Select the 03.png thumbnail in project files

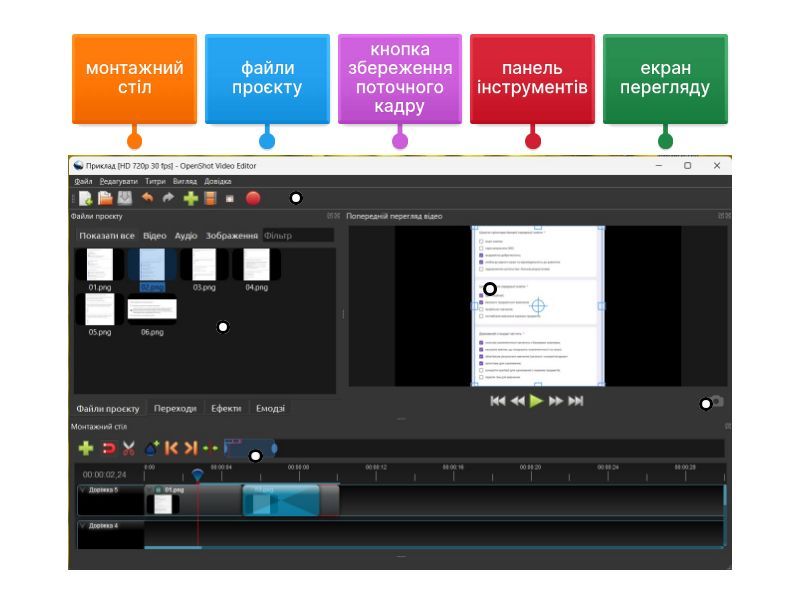(x=204, y=266)
